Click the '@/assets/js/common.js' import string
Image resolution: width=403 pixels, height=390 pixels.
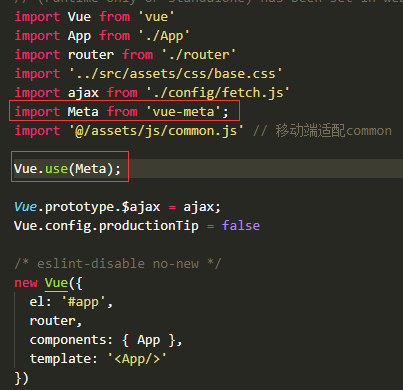pyautogui.click(x=156, y=131)
